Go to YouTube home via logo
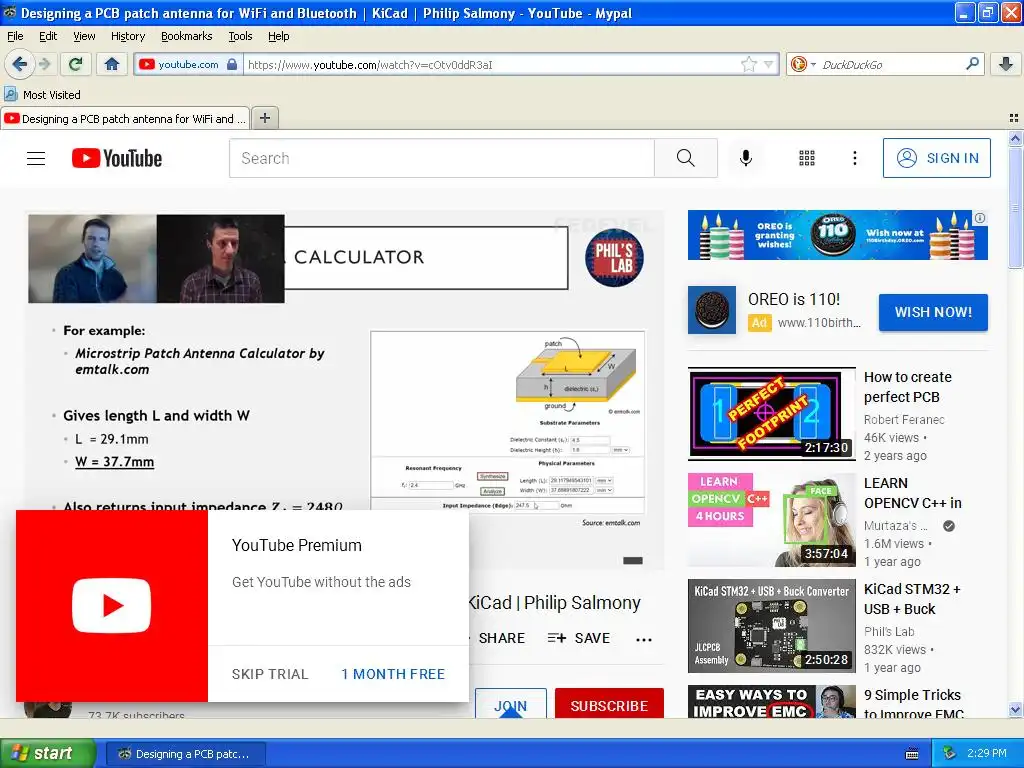The height and width of the screenshot is (768, 1024). [x=117, y=158]
